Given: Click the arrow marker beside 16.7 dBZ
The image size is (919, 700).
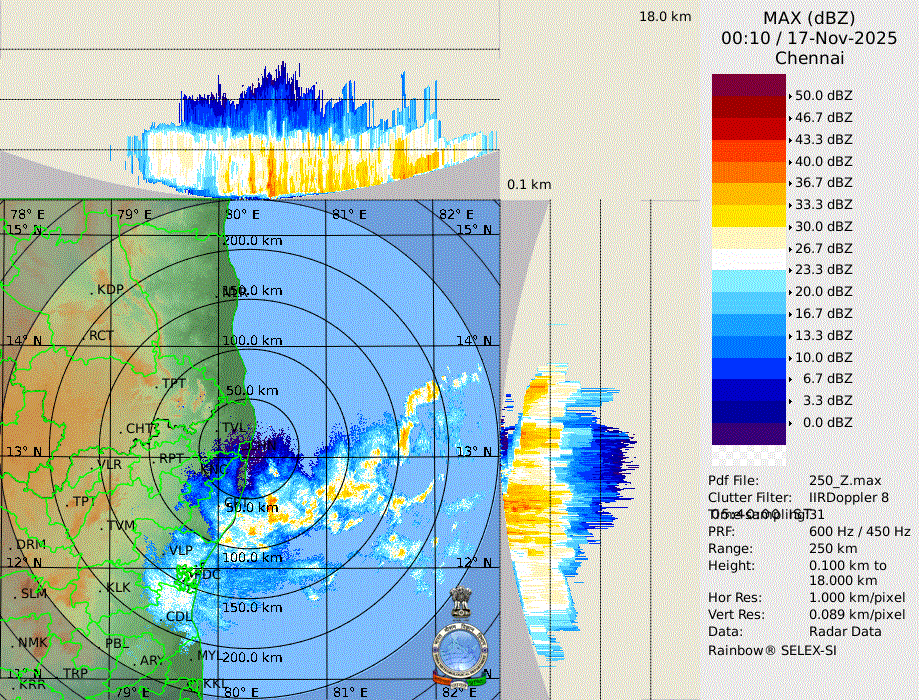Looking at the screenshot, I should [x=791, y=314].
